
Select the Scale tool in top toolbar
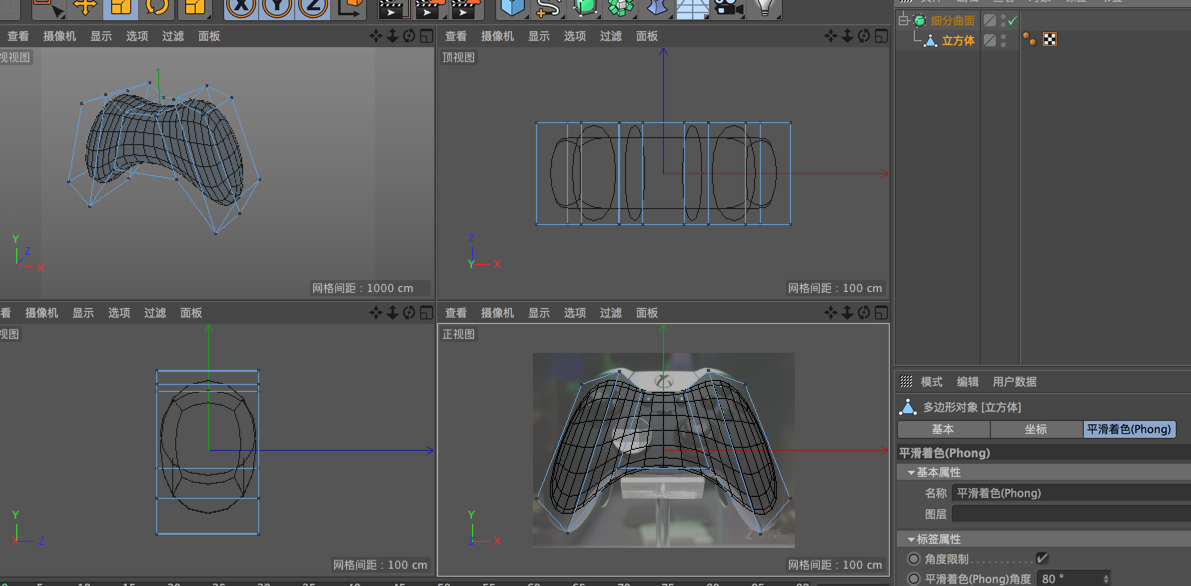[x=122, y=7]
